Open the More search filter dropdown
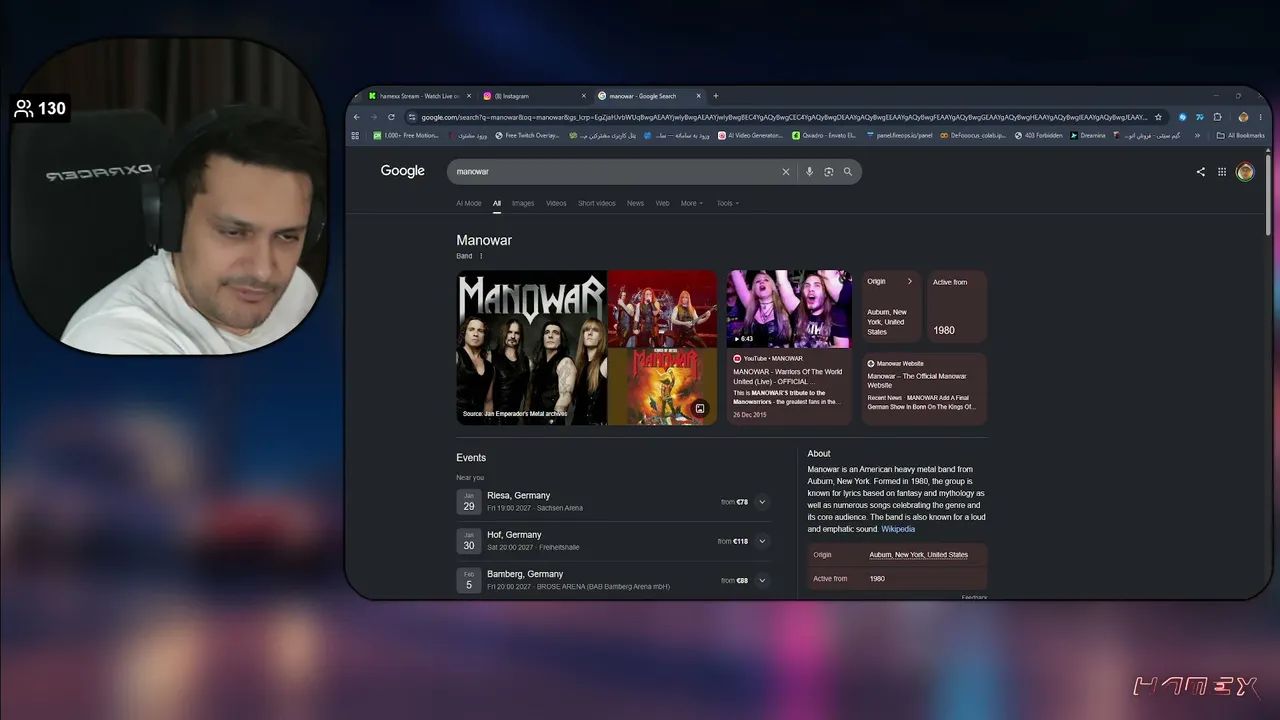This screenshot has width=1280, height=720. [692, 203]
